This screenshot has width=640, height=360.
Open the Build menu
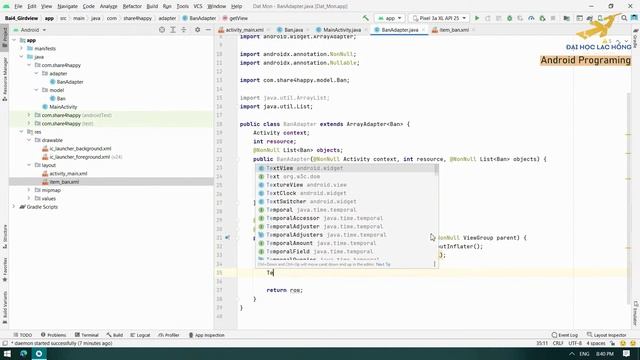tap(152, 6)
